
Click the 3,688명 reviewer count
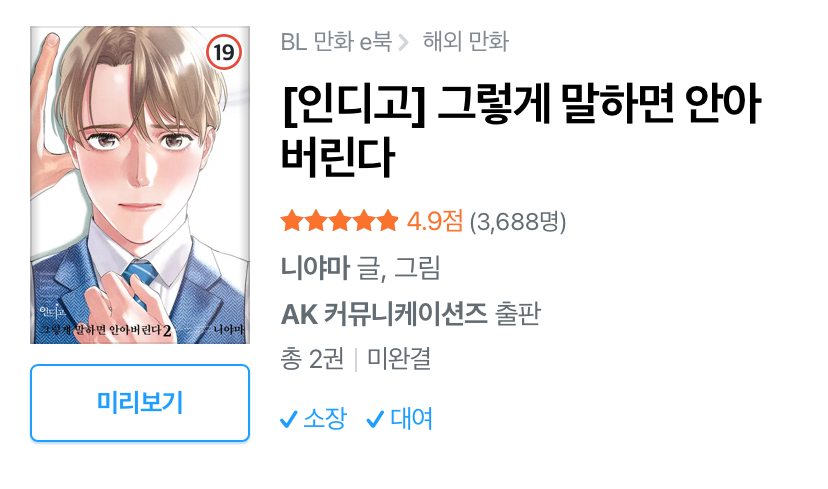tap(518, 222)
